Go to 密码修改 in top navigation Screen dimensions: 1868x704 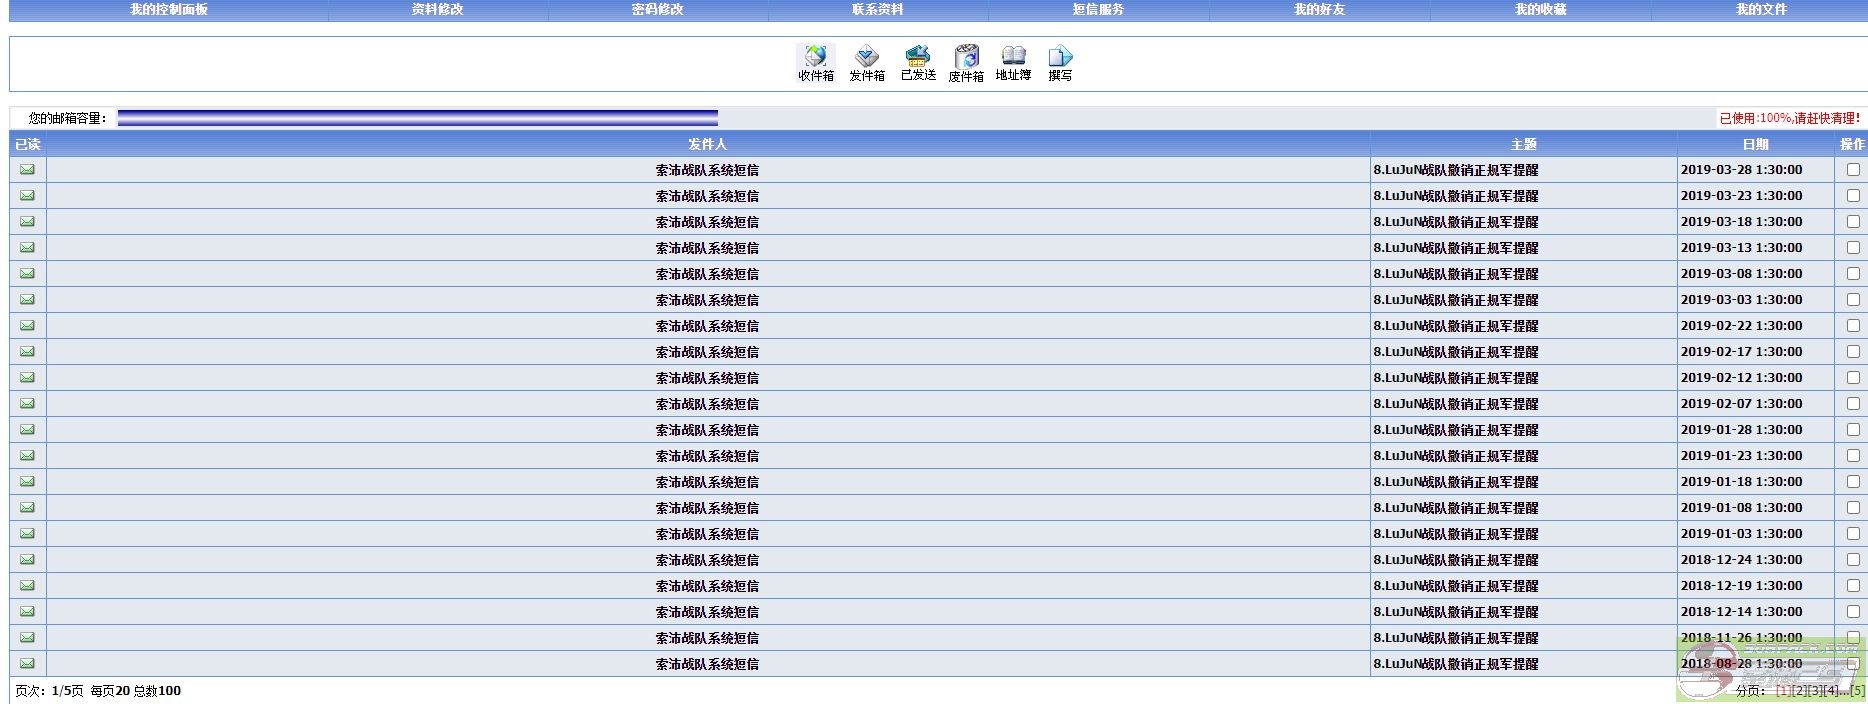click(x=658, y=9)
